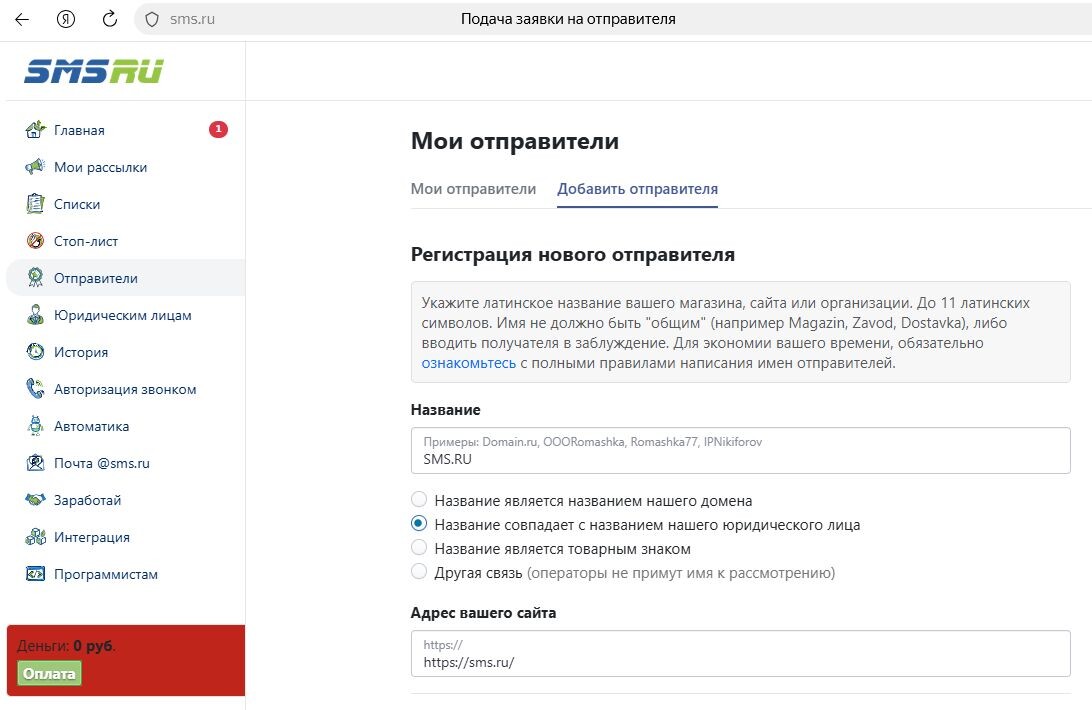
Task: Click the green Оплата button
Action: 48,673
